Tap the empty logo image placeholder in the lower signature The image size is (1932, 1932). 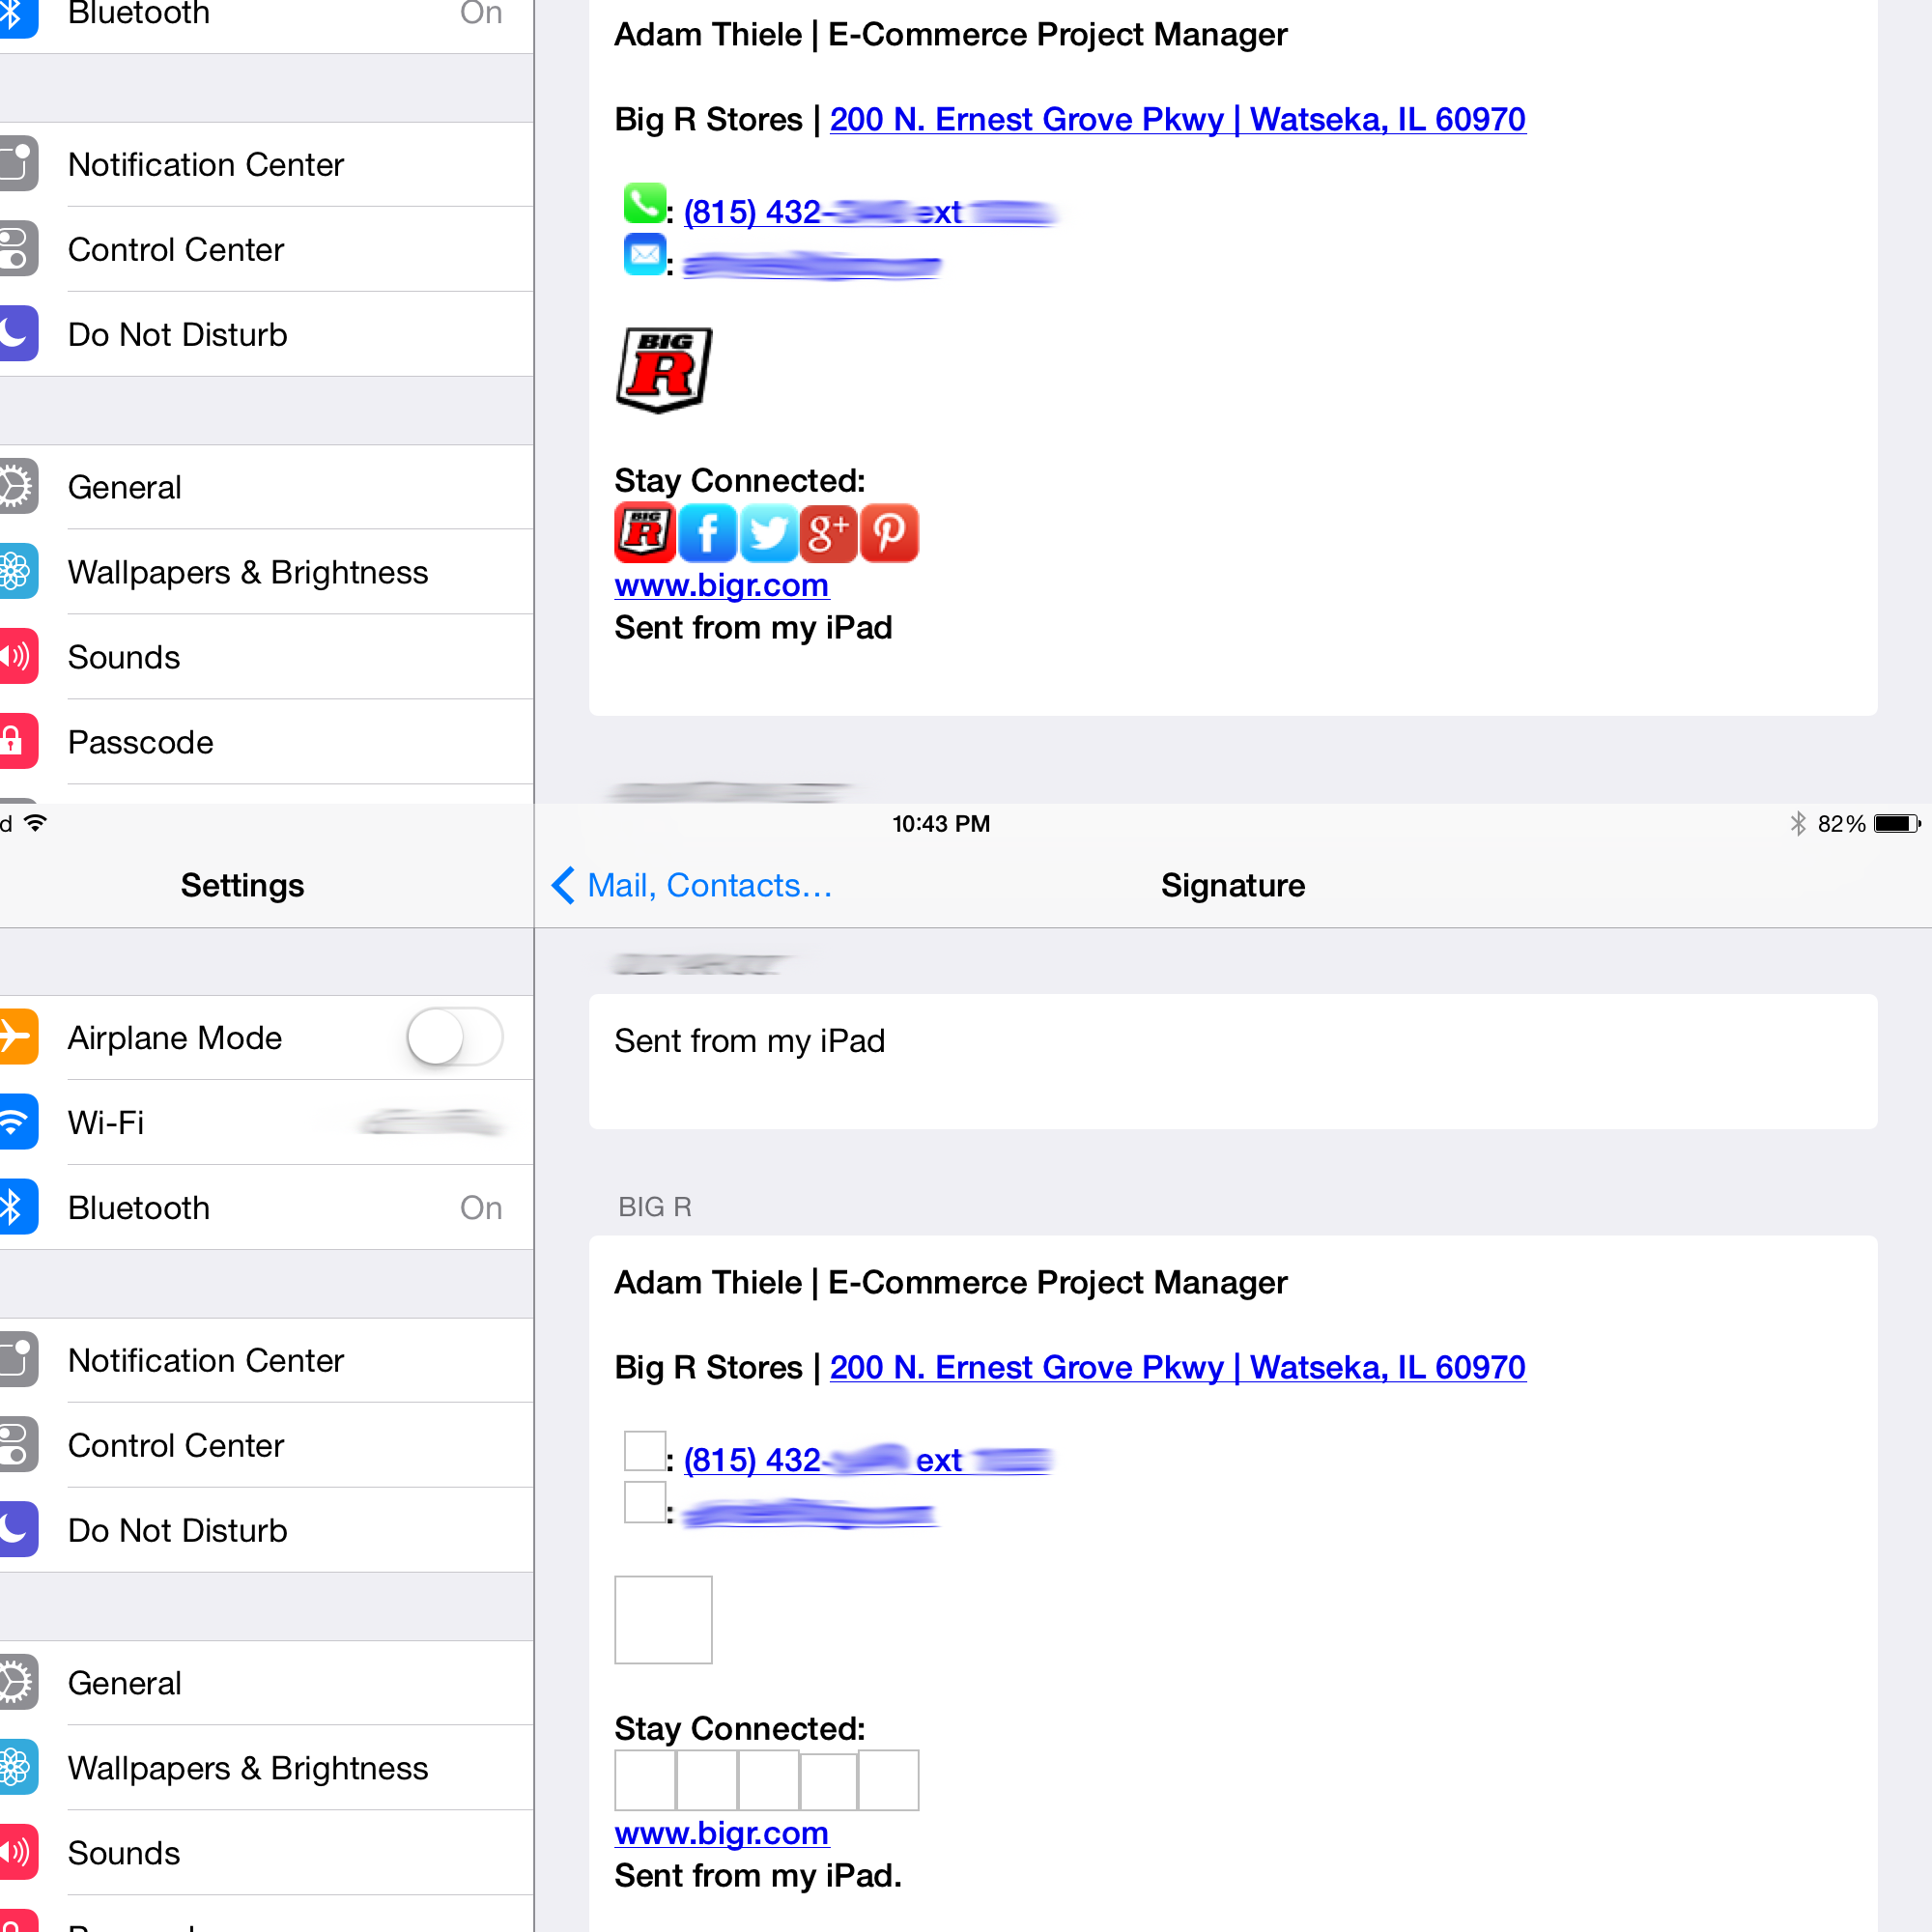(663, 1619)
